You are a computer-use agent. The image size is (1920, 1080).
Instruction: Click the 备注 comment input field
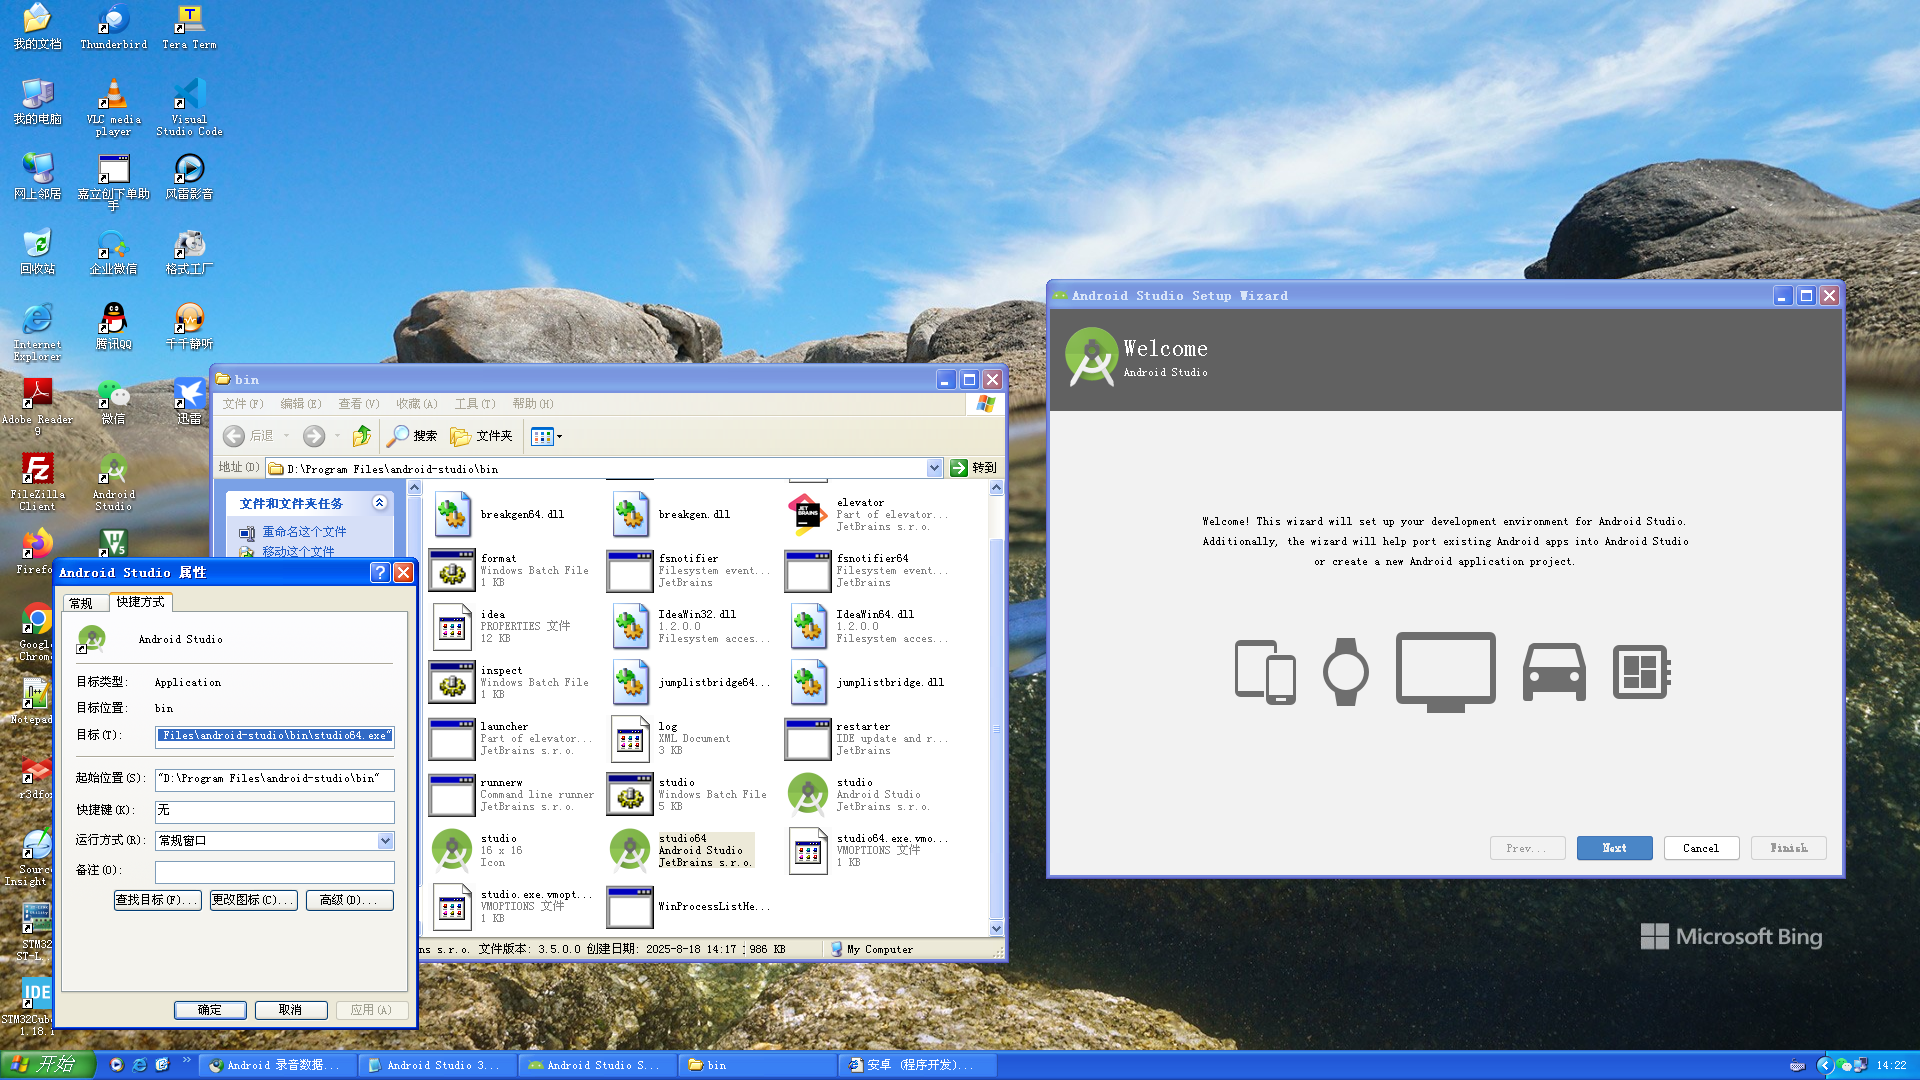(x=275, y=871)
